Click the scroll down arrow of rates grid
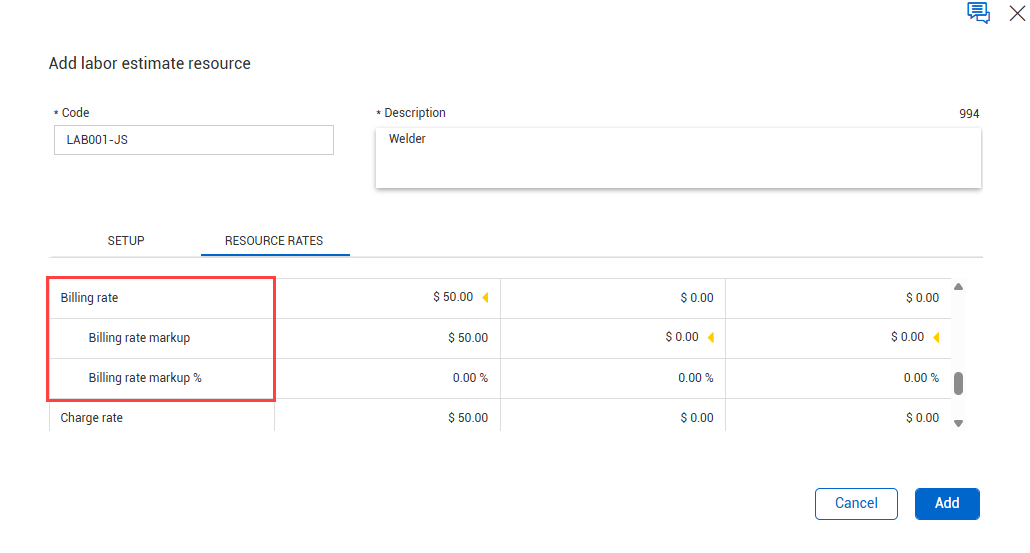This screenshot has height=553, width=1030. point(958,423)
